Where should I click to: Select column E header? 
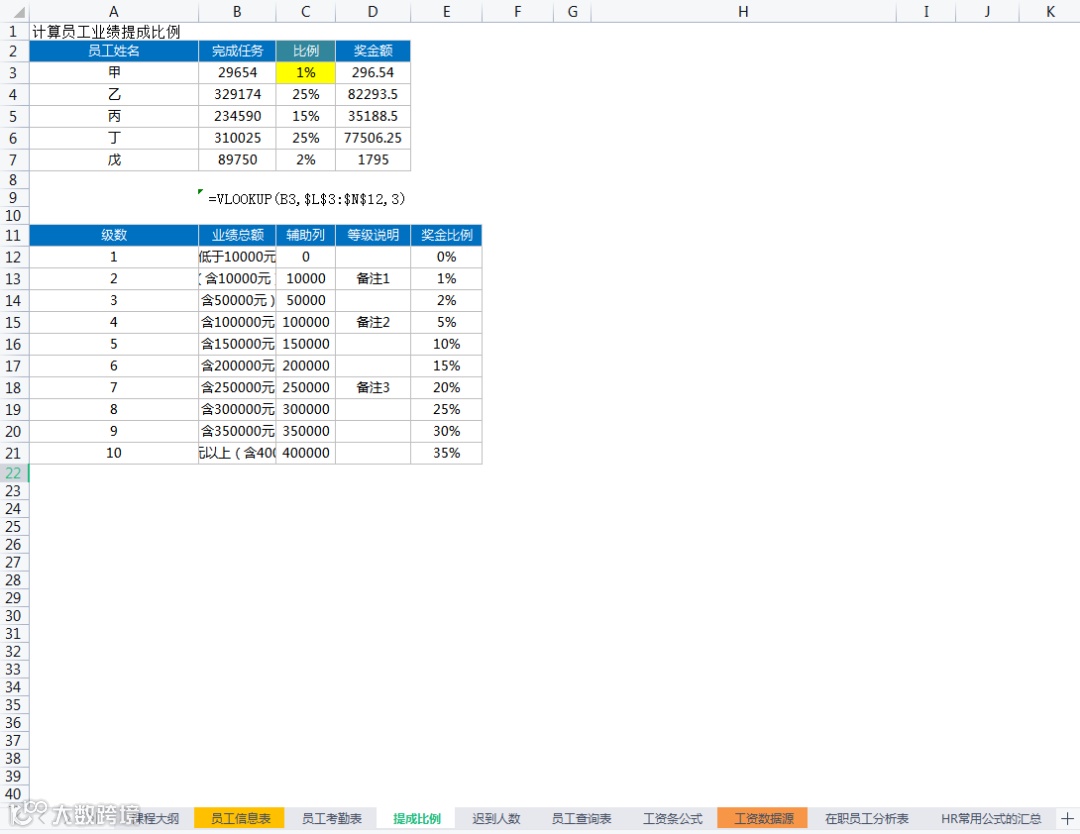(446, 12)
